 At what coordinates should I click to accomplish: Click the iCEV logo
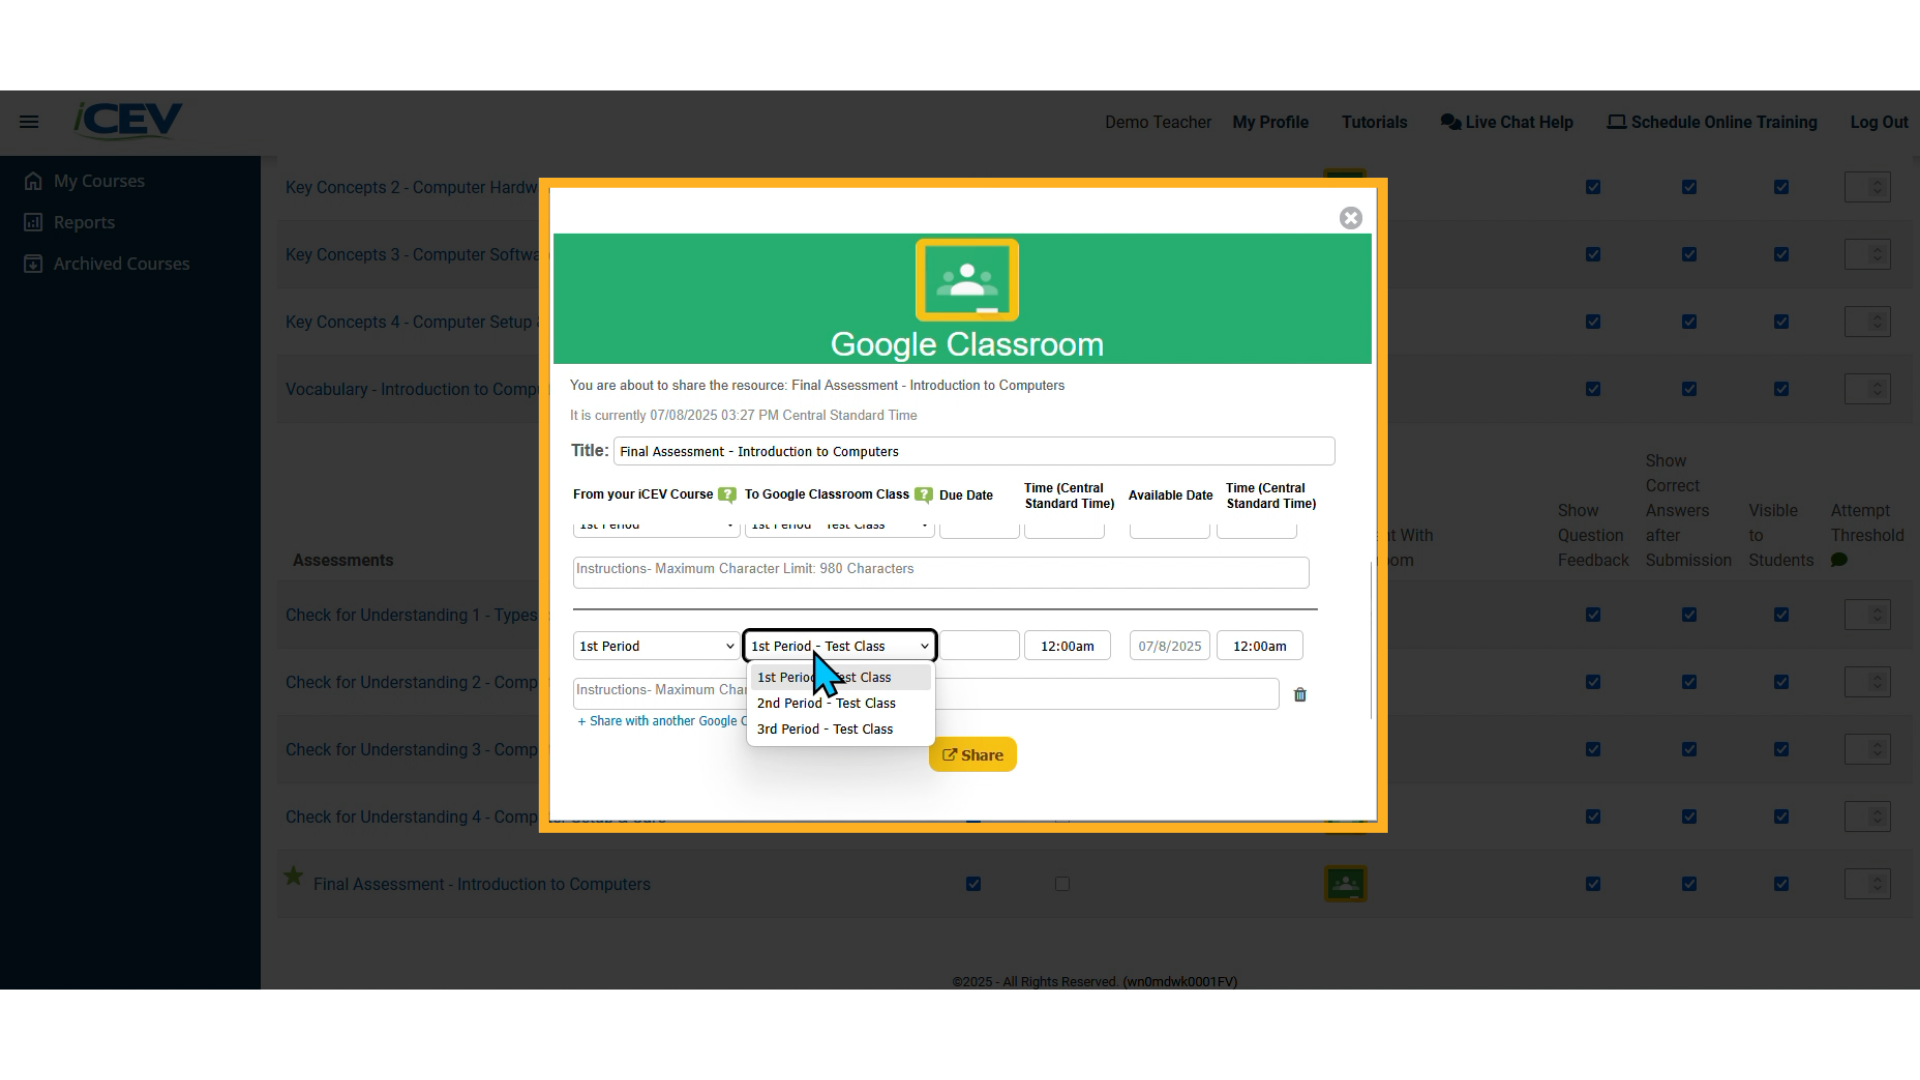click(128, 120)
